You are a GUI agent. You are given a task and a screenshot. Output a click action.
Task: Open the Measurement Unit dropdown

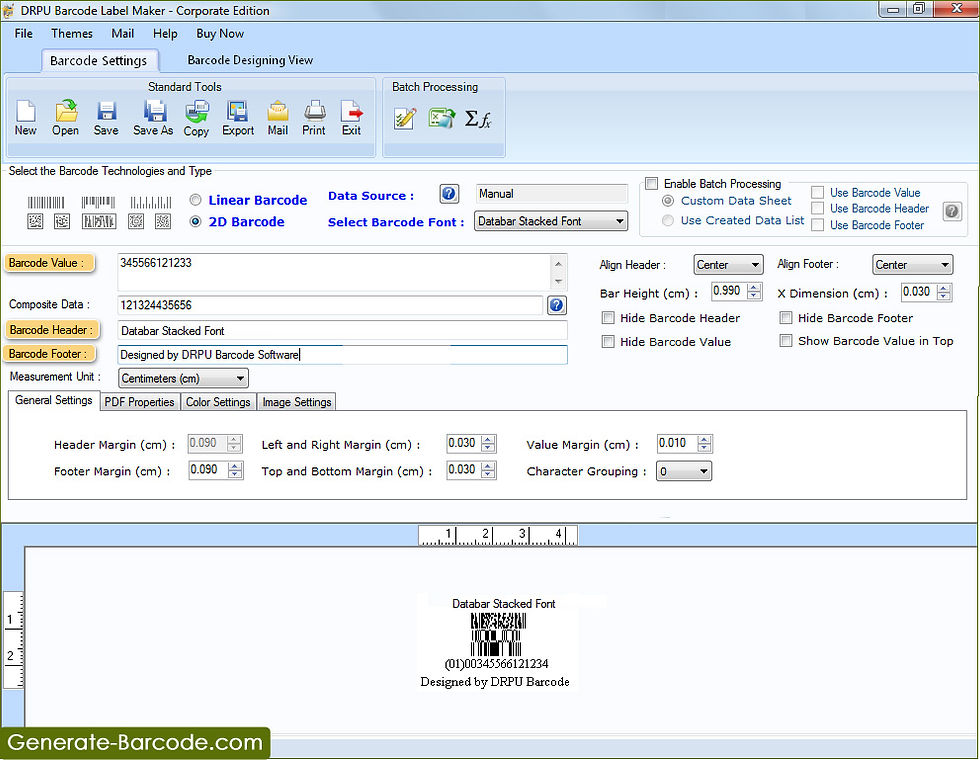tap(183, 379)
